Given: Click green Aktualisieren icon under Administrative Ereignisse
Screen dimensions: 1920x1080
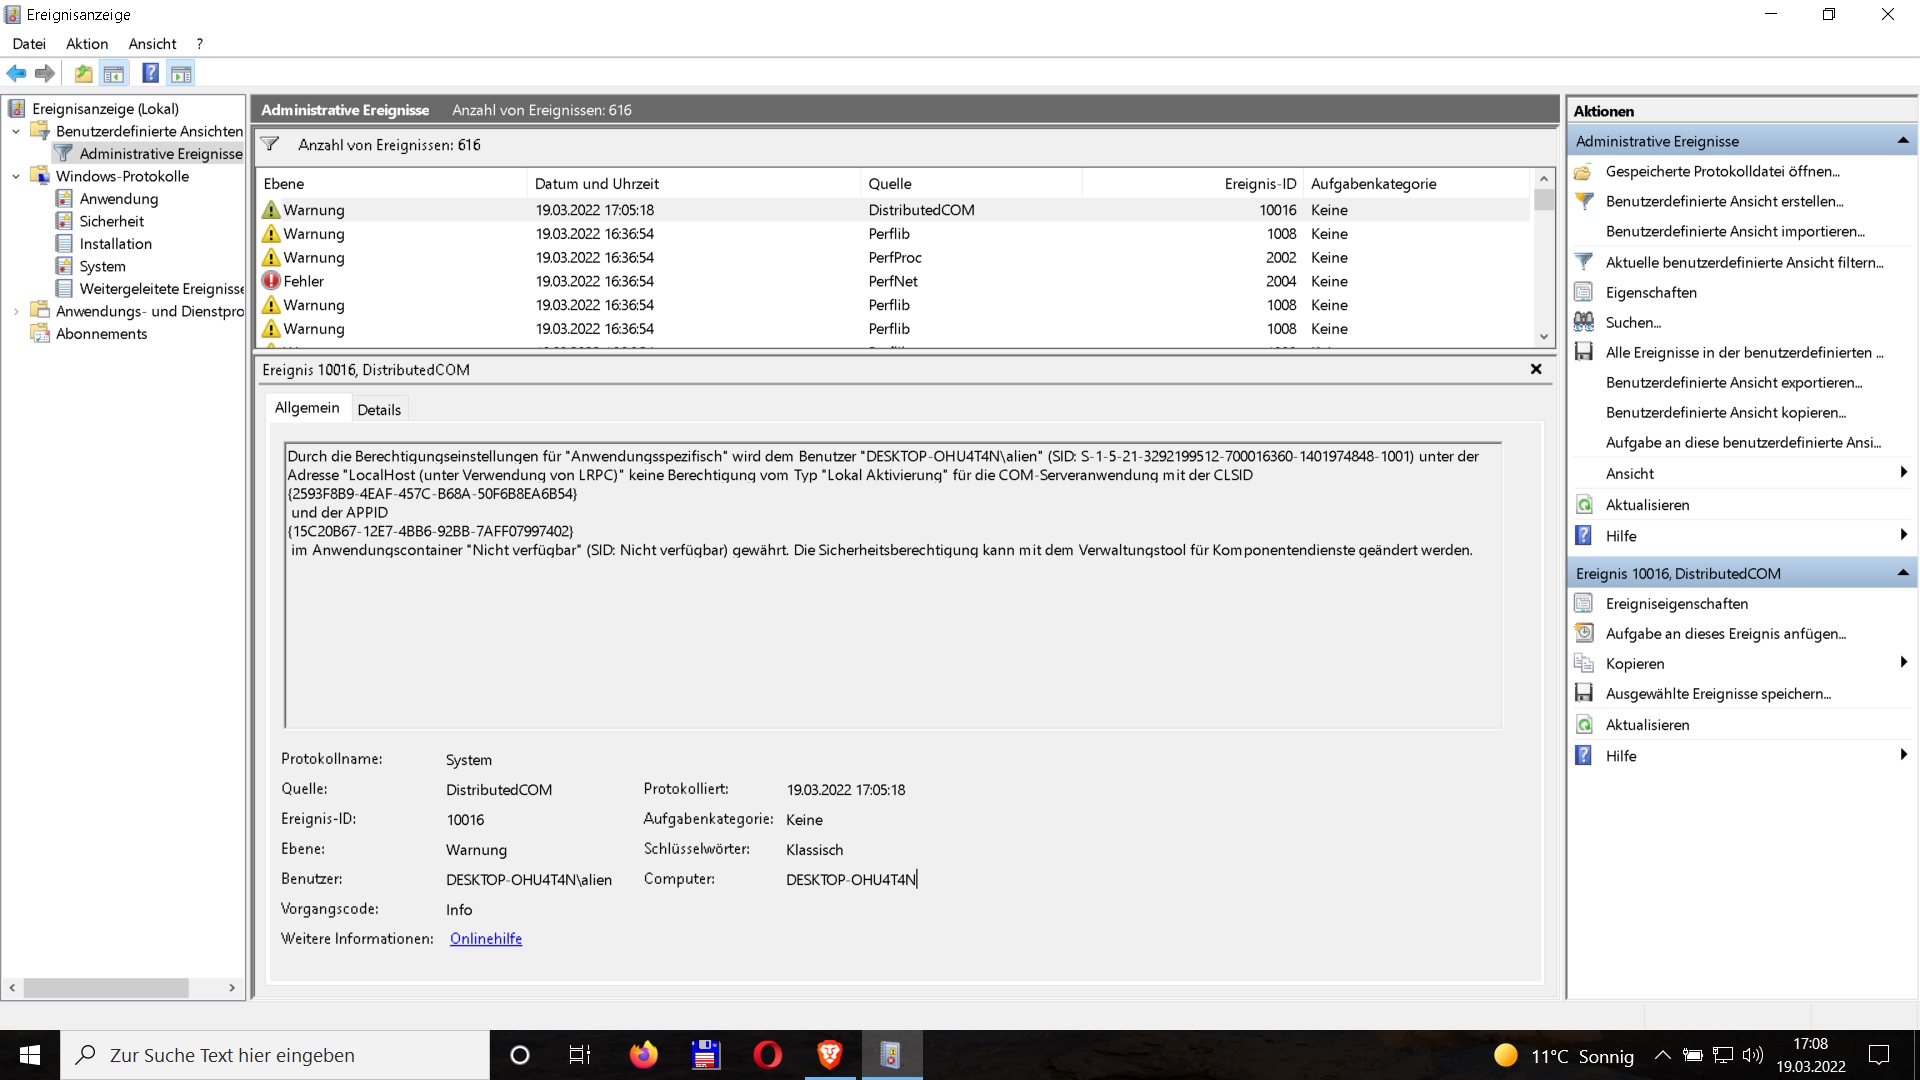Looking at the screenshot, I should tap(1584, 505).
